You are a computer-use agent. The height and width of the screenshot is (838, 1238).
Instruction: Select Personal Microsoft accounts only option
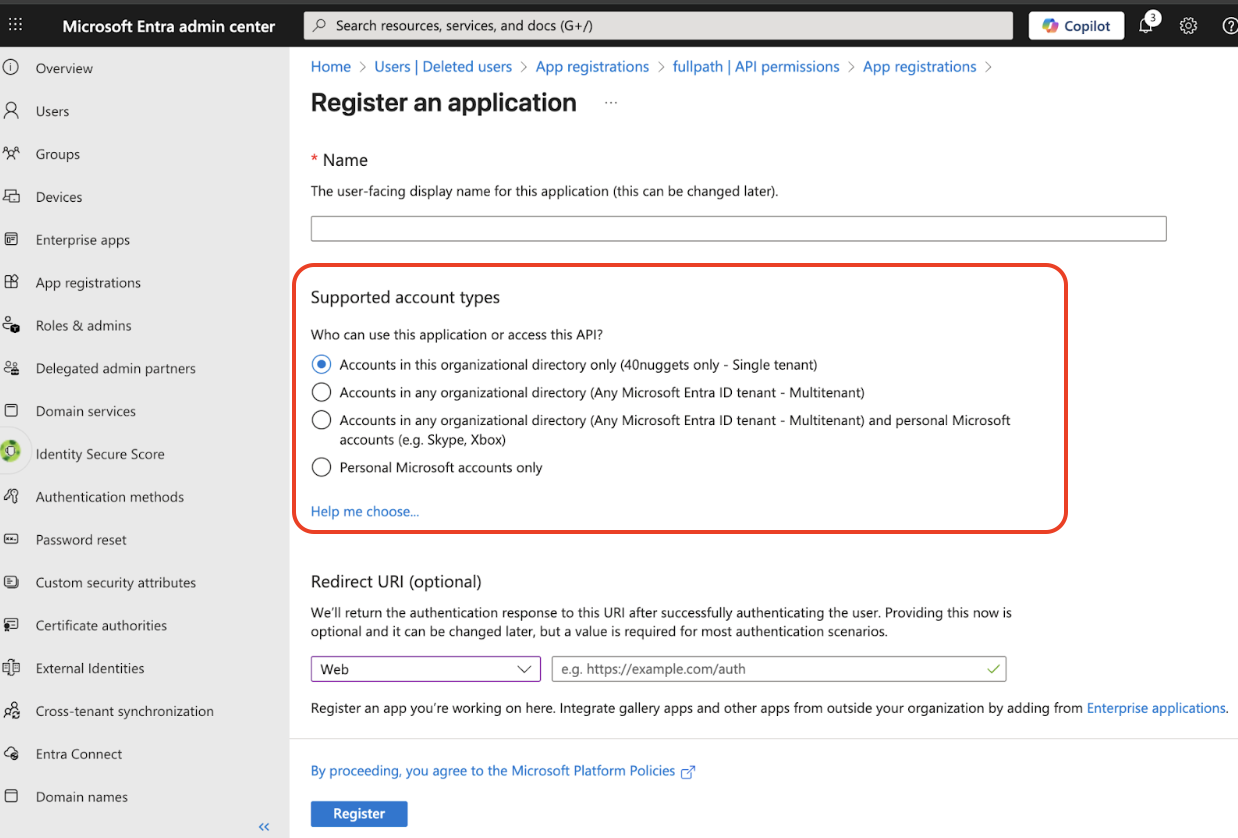[x=321, y=467]
